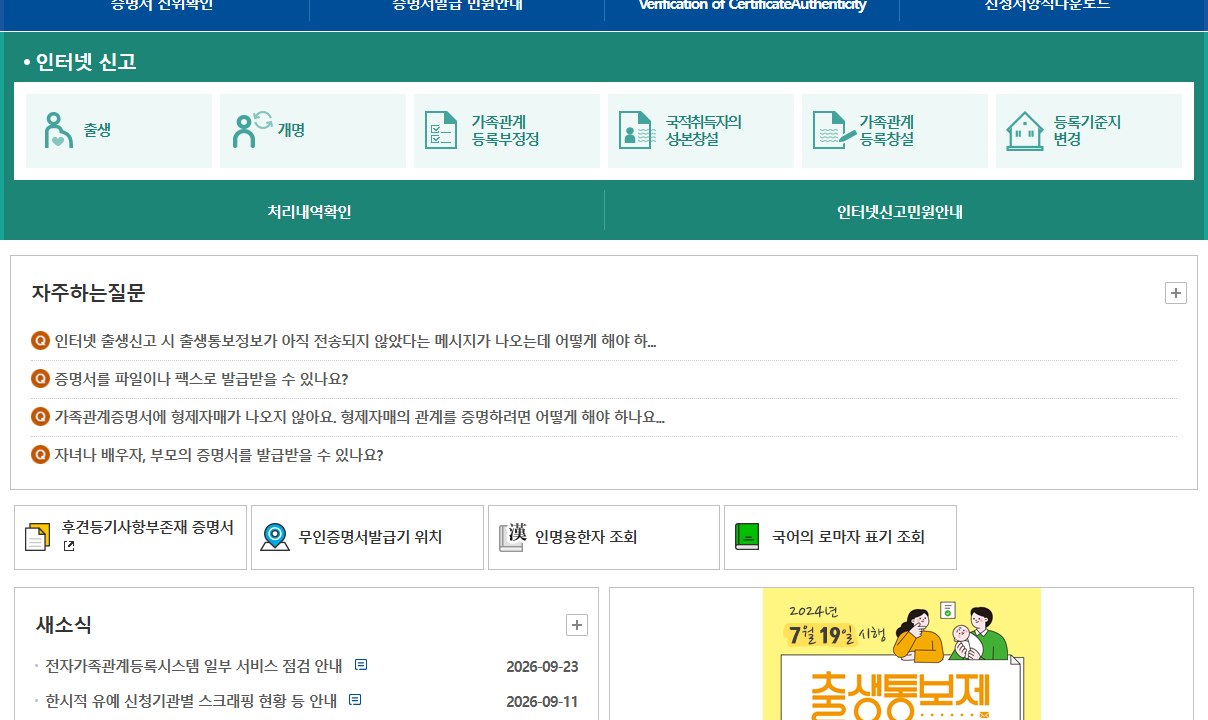This screenshot has width=1208, height=720.
Task: Open 후견등기사항부존재 증명서 document icon
Action: 37,537
